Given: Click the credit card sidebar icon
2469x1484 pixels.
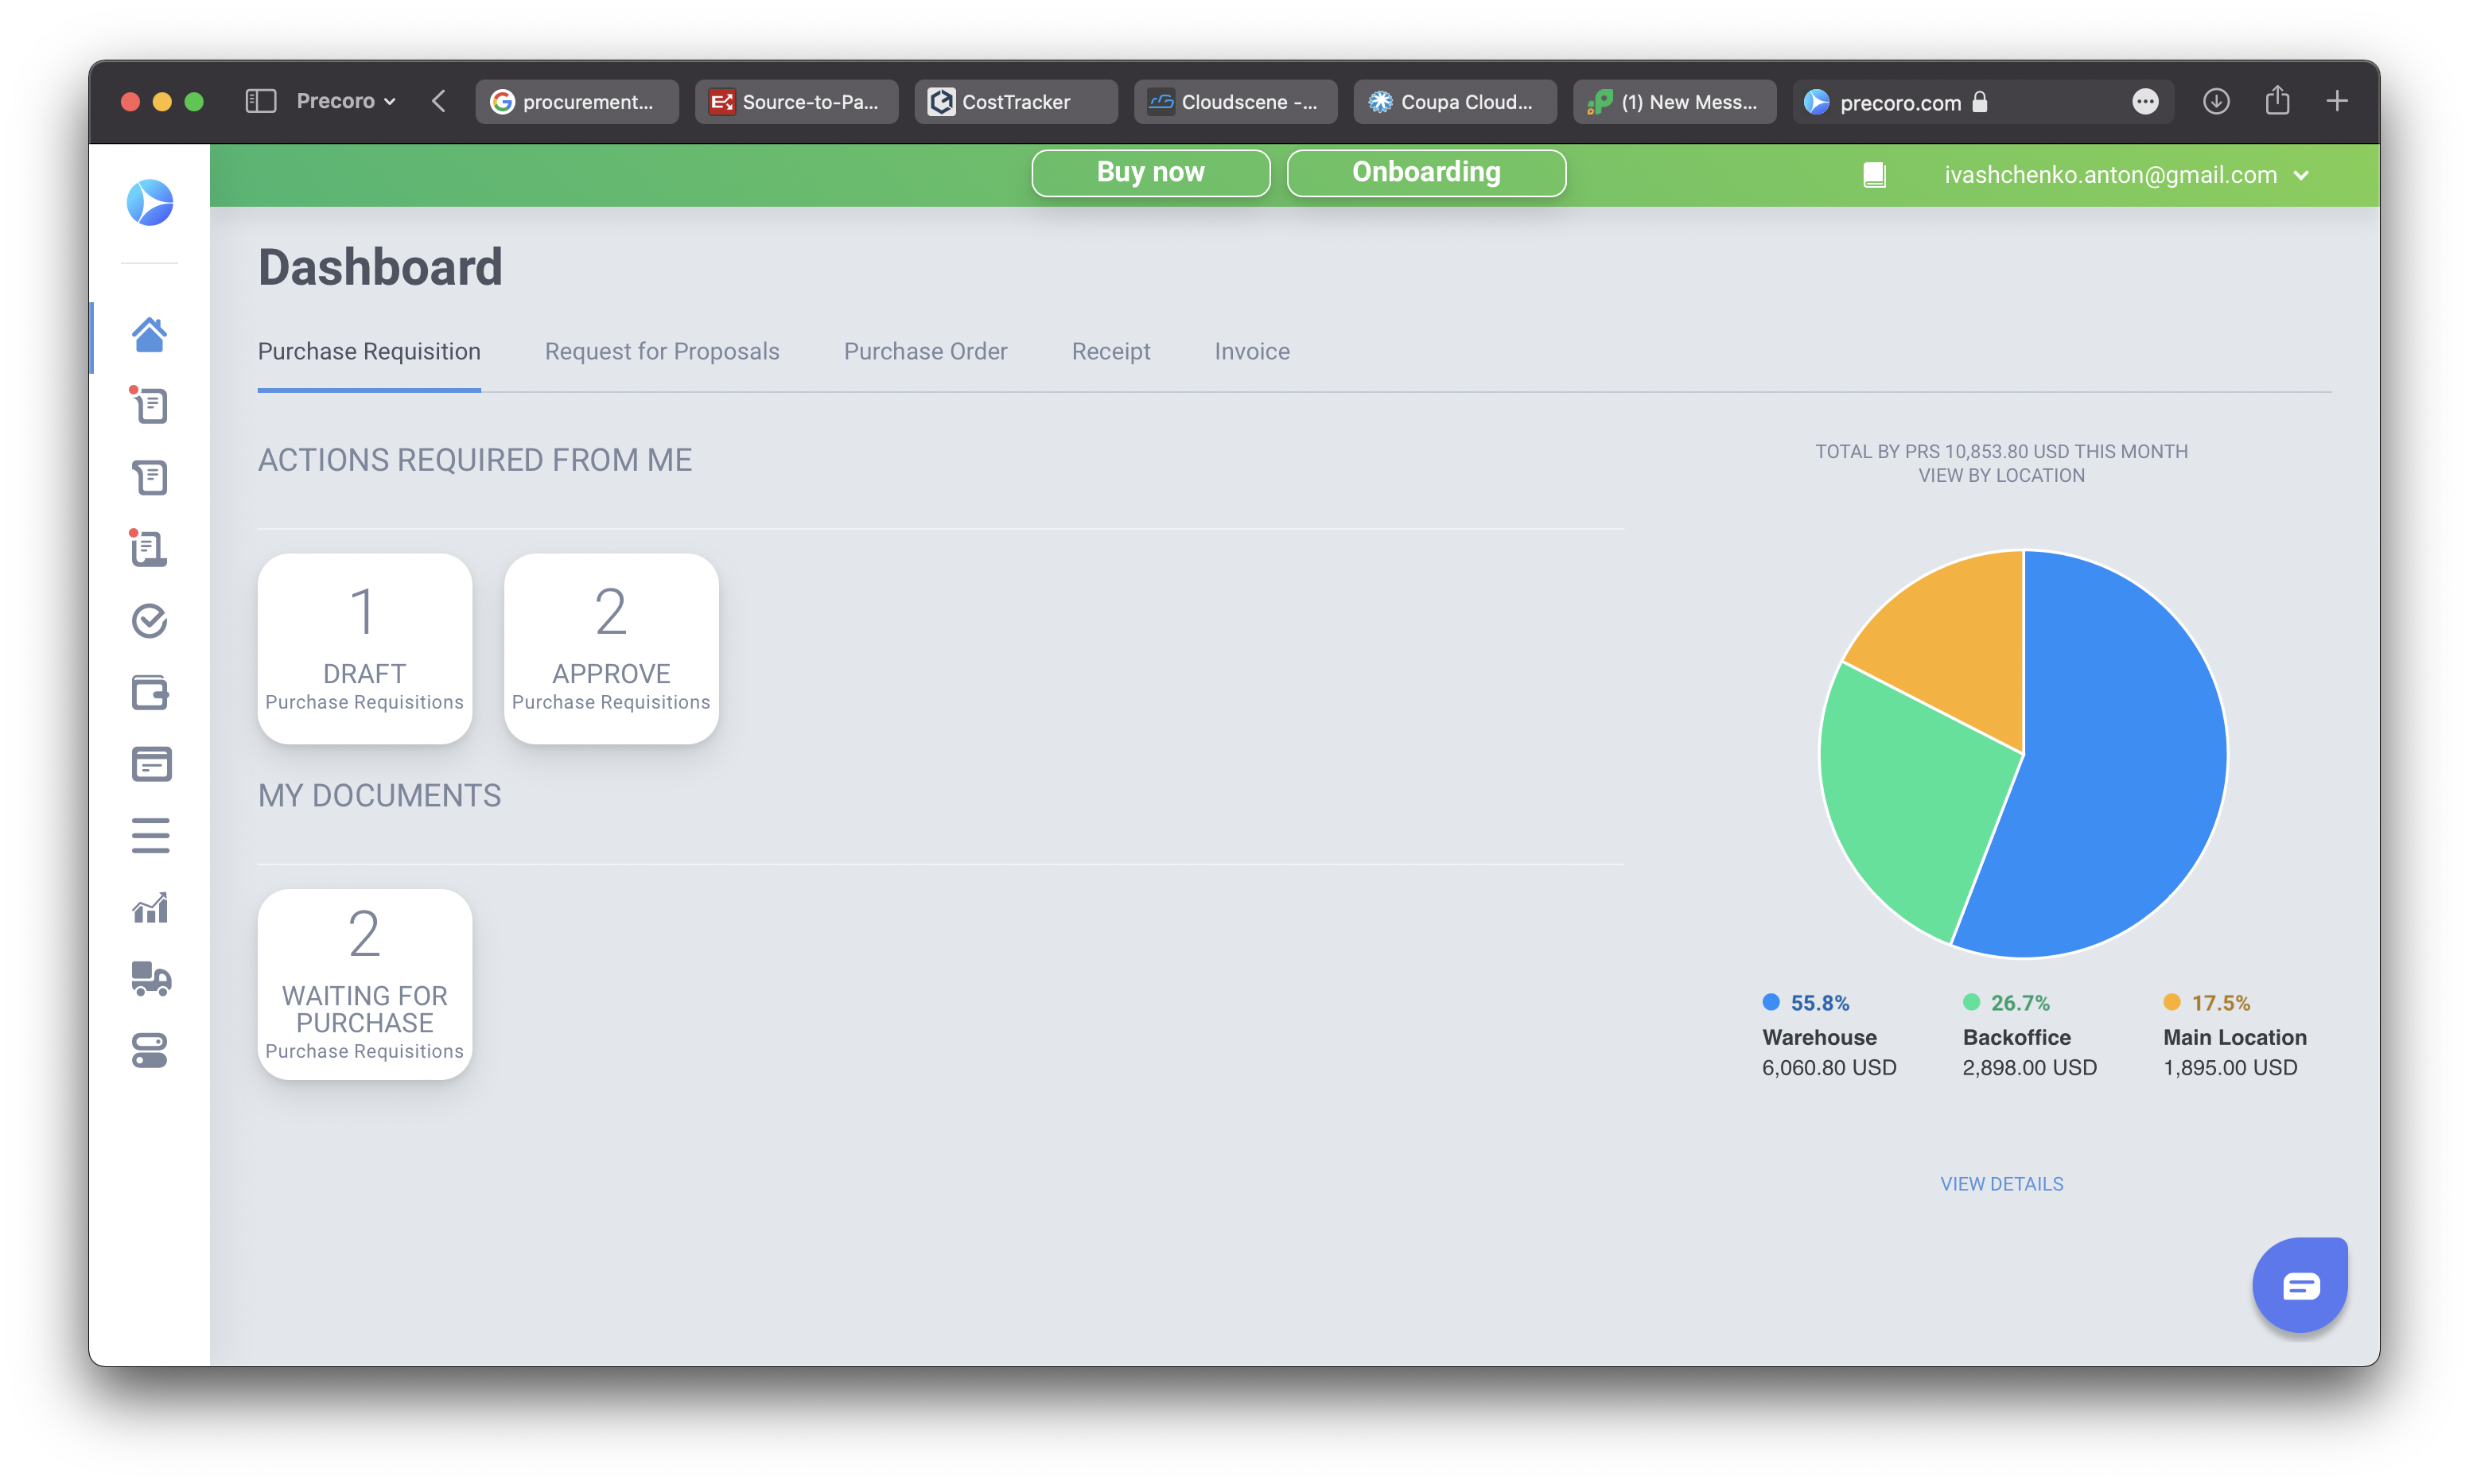Looking at the screenshot, I should pyautogui.click(x=150, y=764).
